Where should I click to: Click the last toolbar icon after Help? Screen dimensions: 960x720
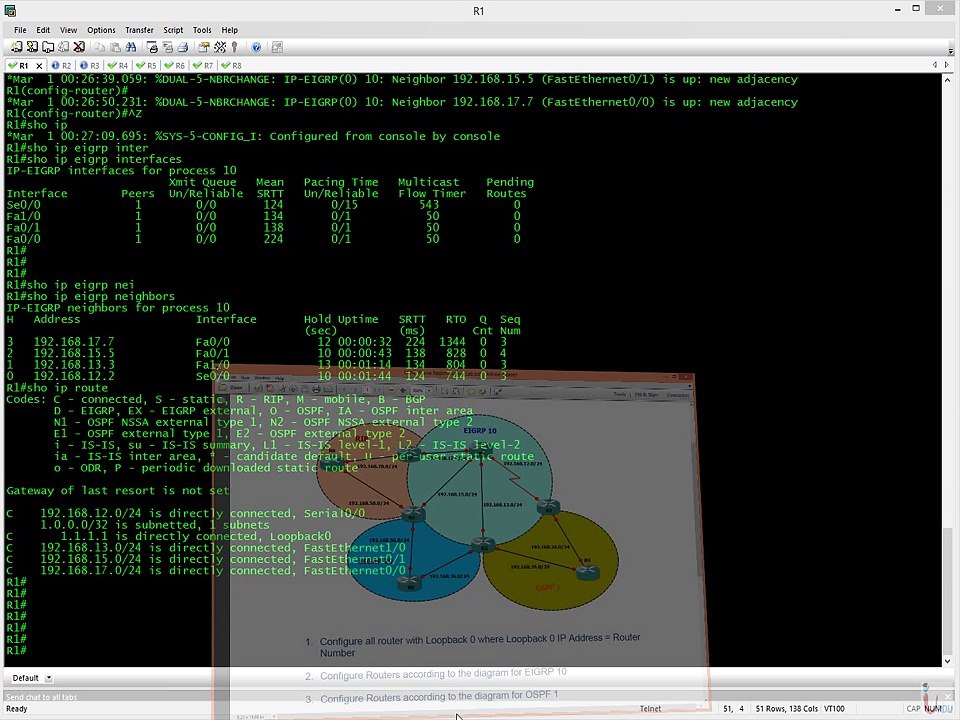[277, 47]
